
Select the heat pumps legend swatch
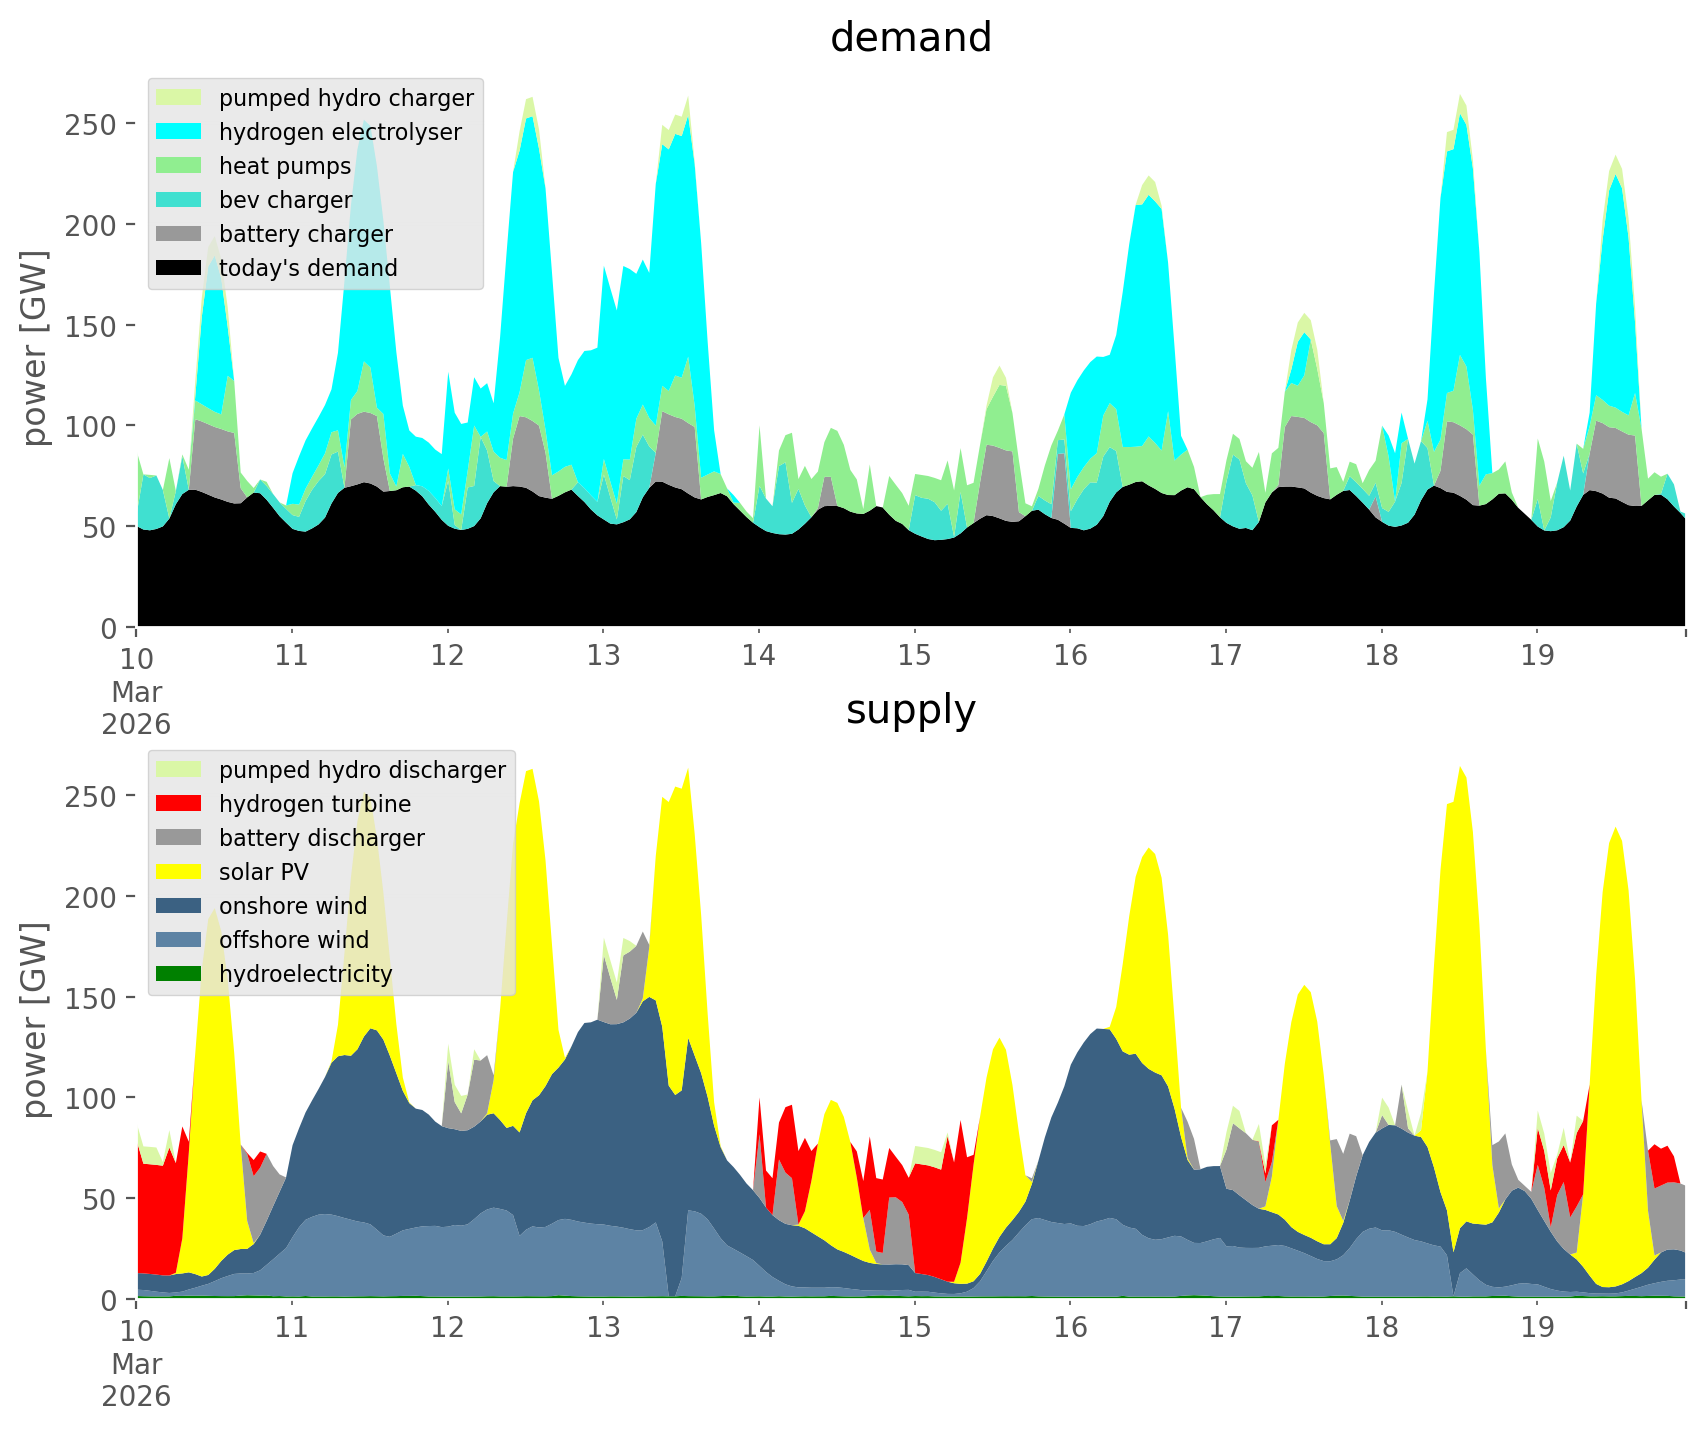tap(179, 166)
